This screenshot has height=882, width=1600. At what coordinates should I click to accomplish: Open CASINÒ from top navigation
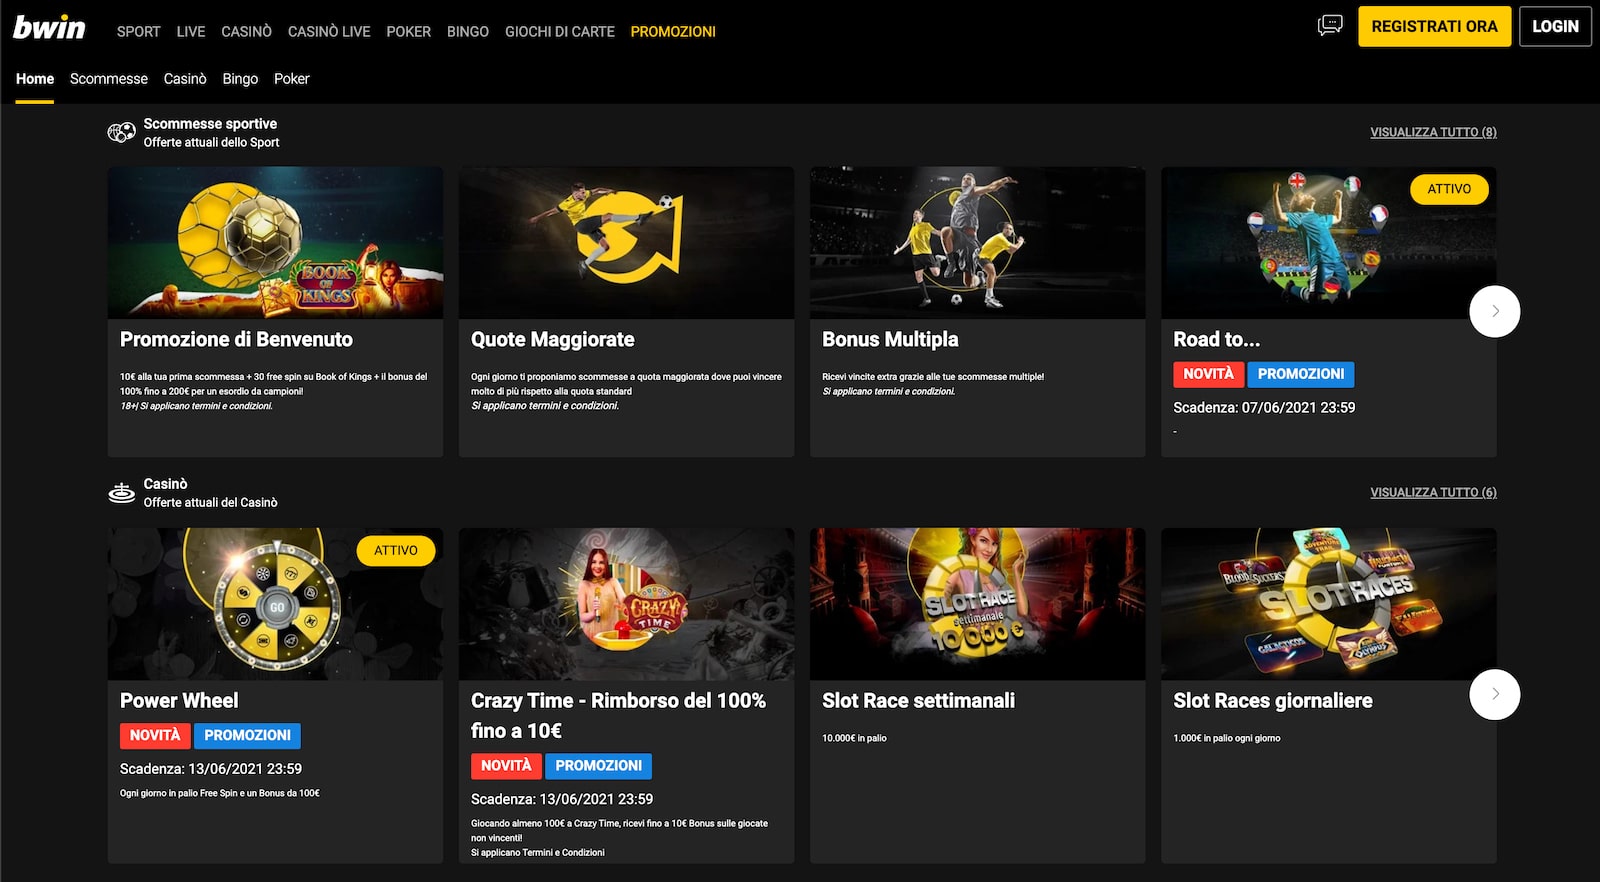tap(246, 31)
